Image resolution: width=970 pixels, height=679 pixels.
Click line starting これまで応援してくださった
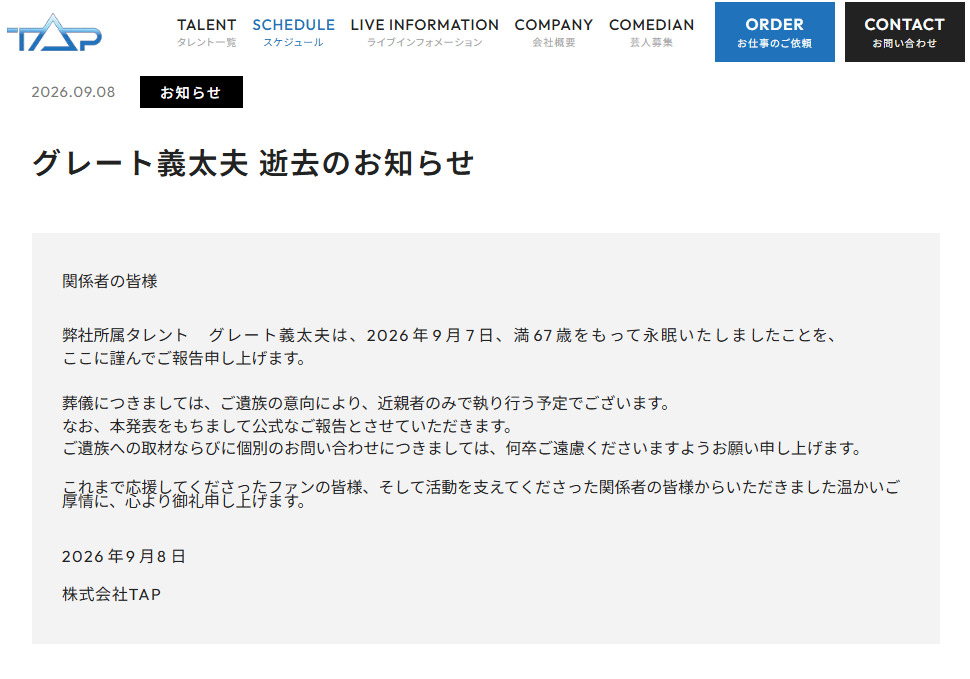pyautogui.click(x=481, y=487)
